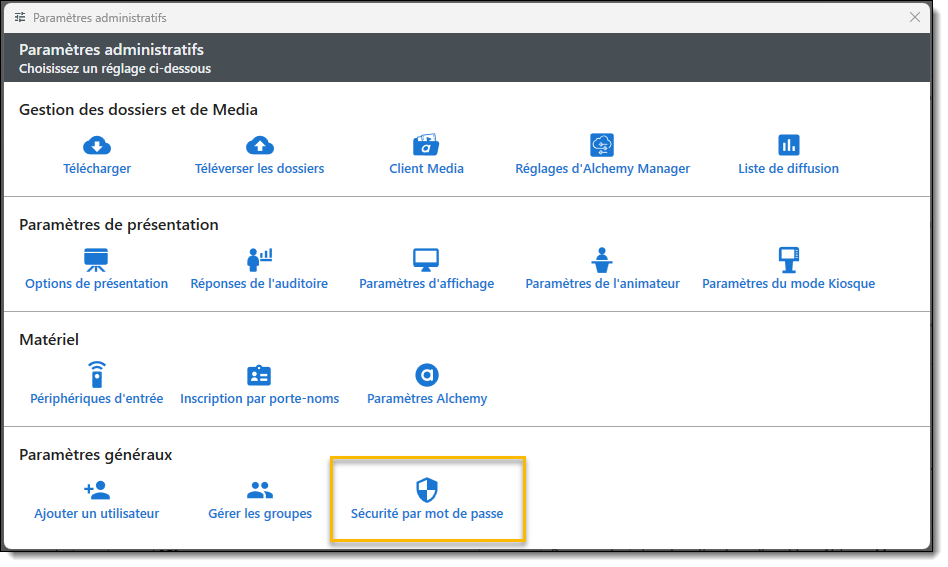
Task: Open Paramètres du mode Kiosque icon
Action: pos(789,260)
